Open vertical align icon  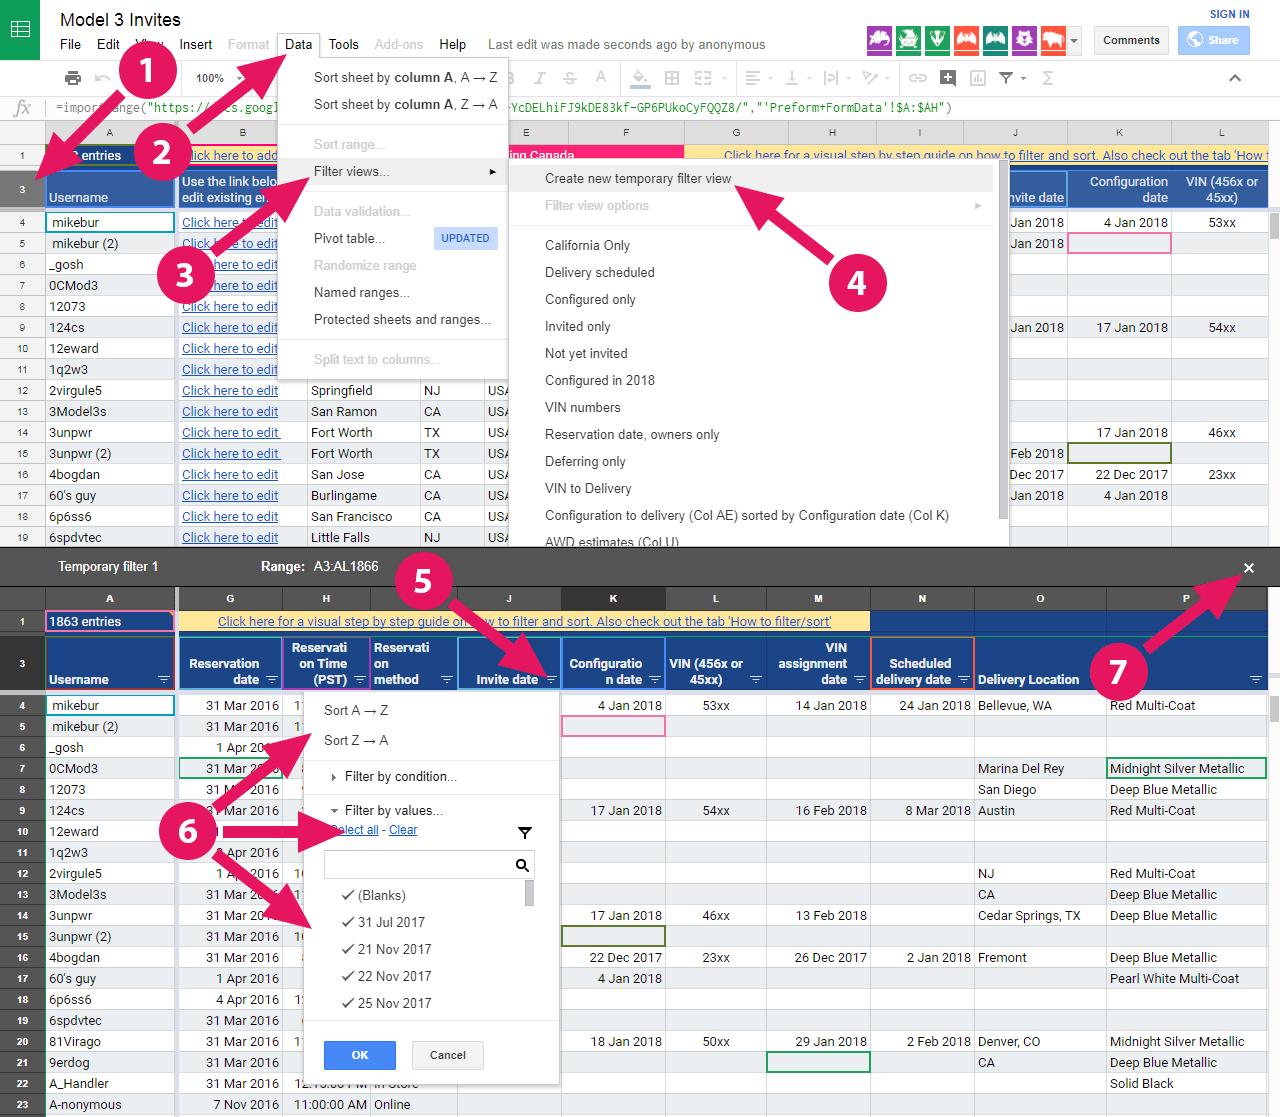pyautogui.click(x=792, y=78)
